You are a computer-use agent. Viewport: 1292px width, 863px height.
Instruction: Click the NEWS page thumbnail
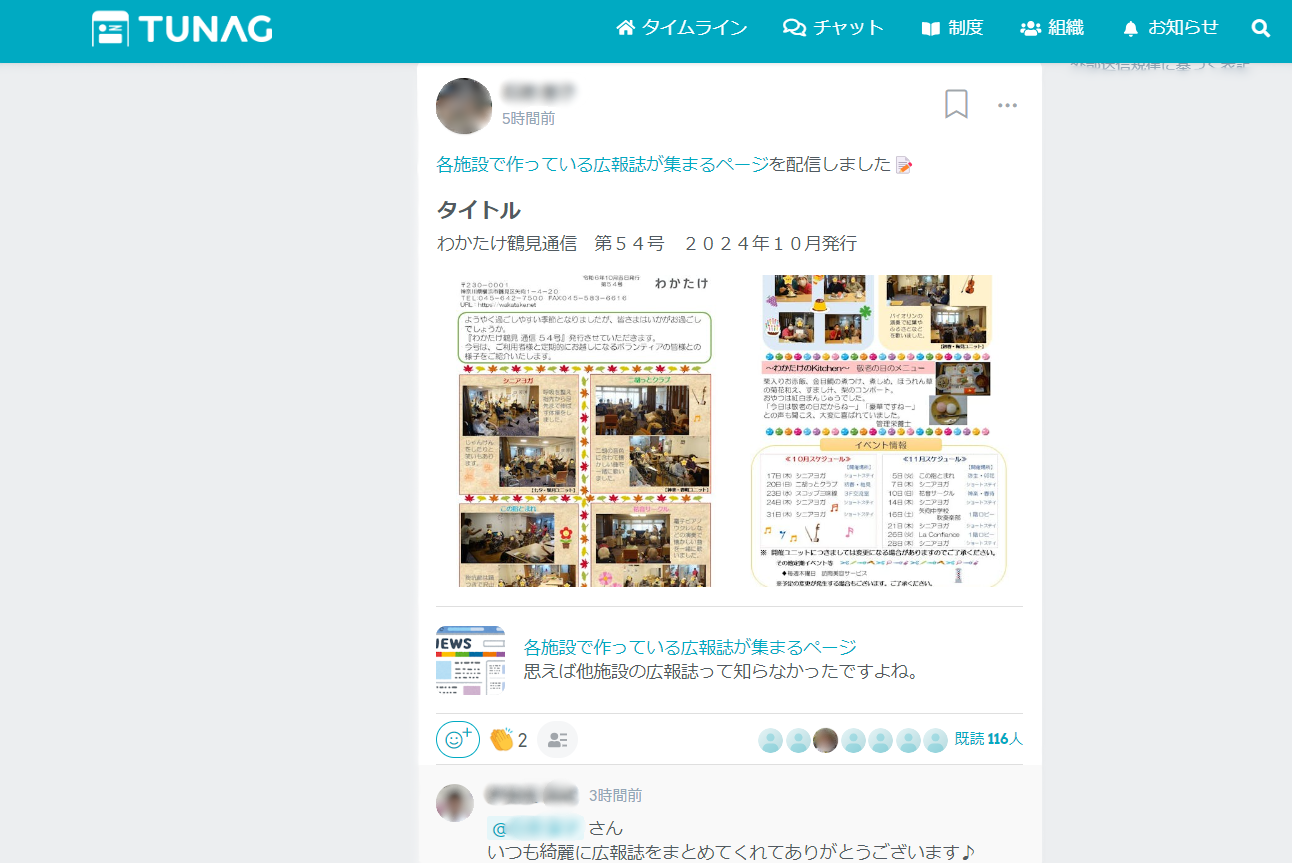pyautogui.click(x=470, y=660)
